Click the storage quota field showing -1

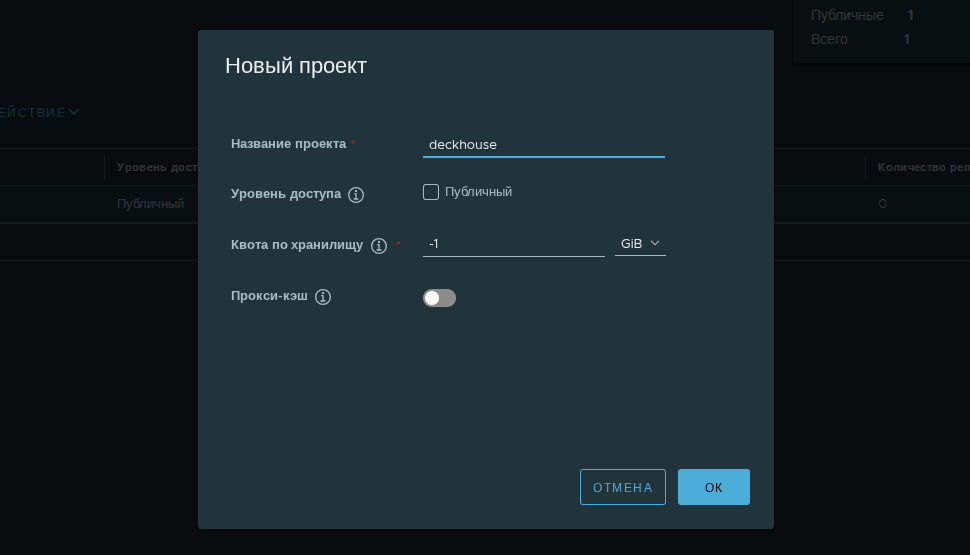pos(513,244)
